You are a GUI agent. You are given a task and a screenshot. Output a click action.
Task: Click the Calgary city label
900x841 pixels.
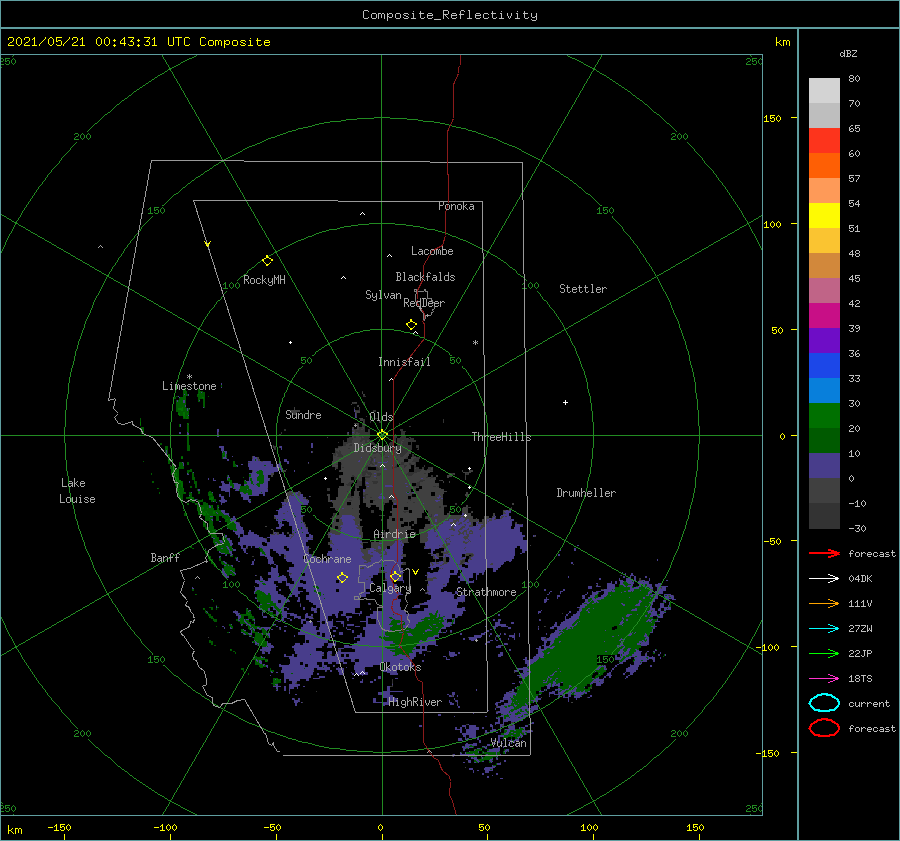[390, 588]
